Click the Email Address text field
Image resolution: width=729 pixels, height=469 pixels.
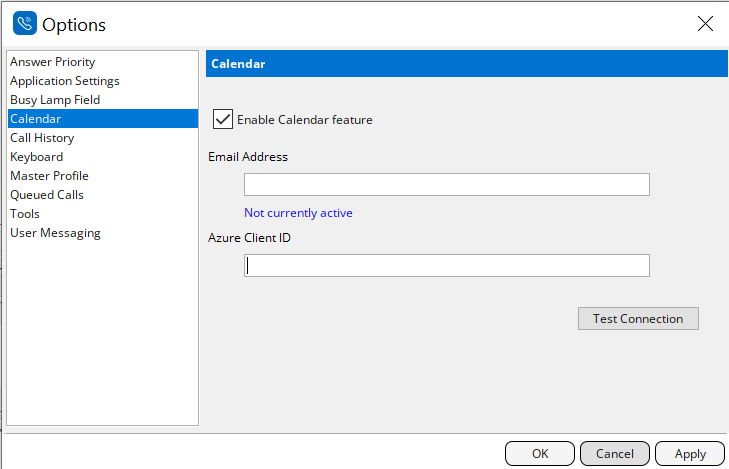coord(447,185)
